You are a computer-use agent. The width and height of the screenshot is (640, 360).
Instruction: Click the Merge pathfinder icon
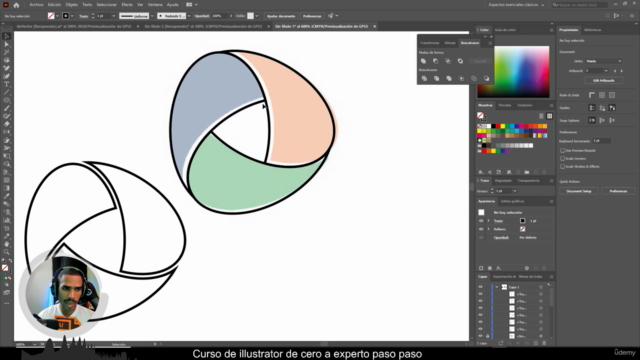pyautogui.click(x=449, y=78)
